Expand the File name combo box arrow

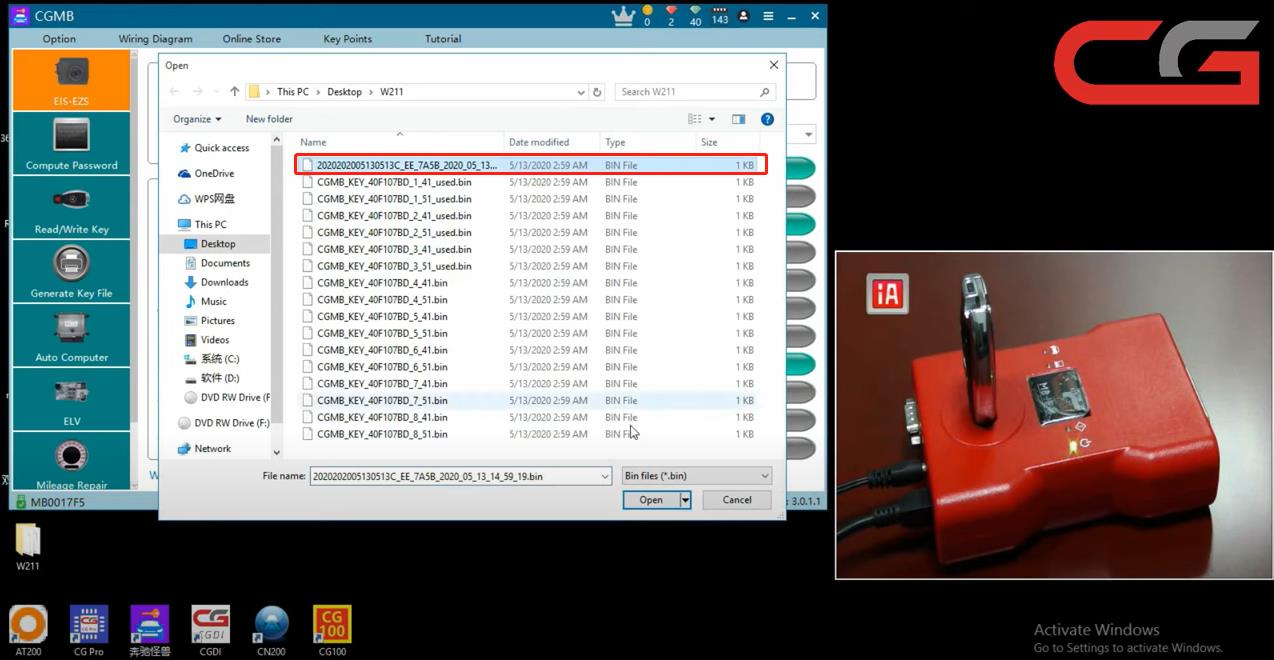(x=604, y=477)
